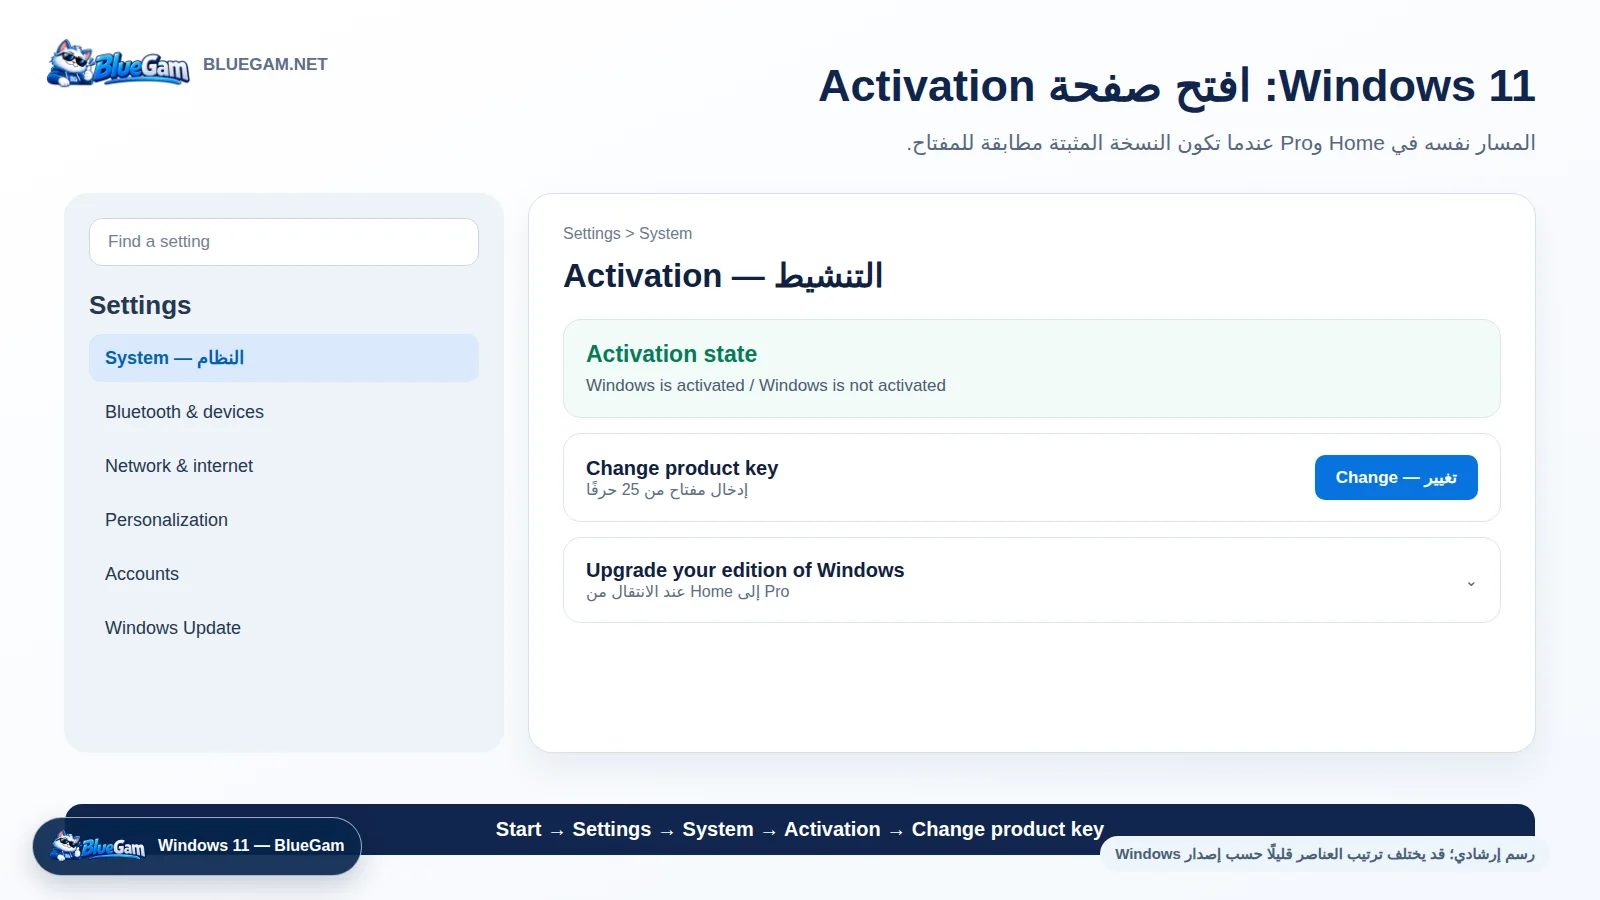Viewport: 1600px width, 900px height.
Task: Open Network & internet settings
Action: [284, 466]
